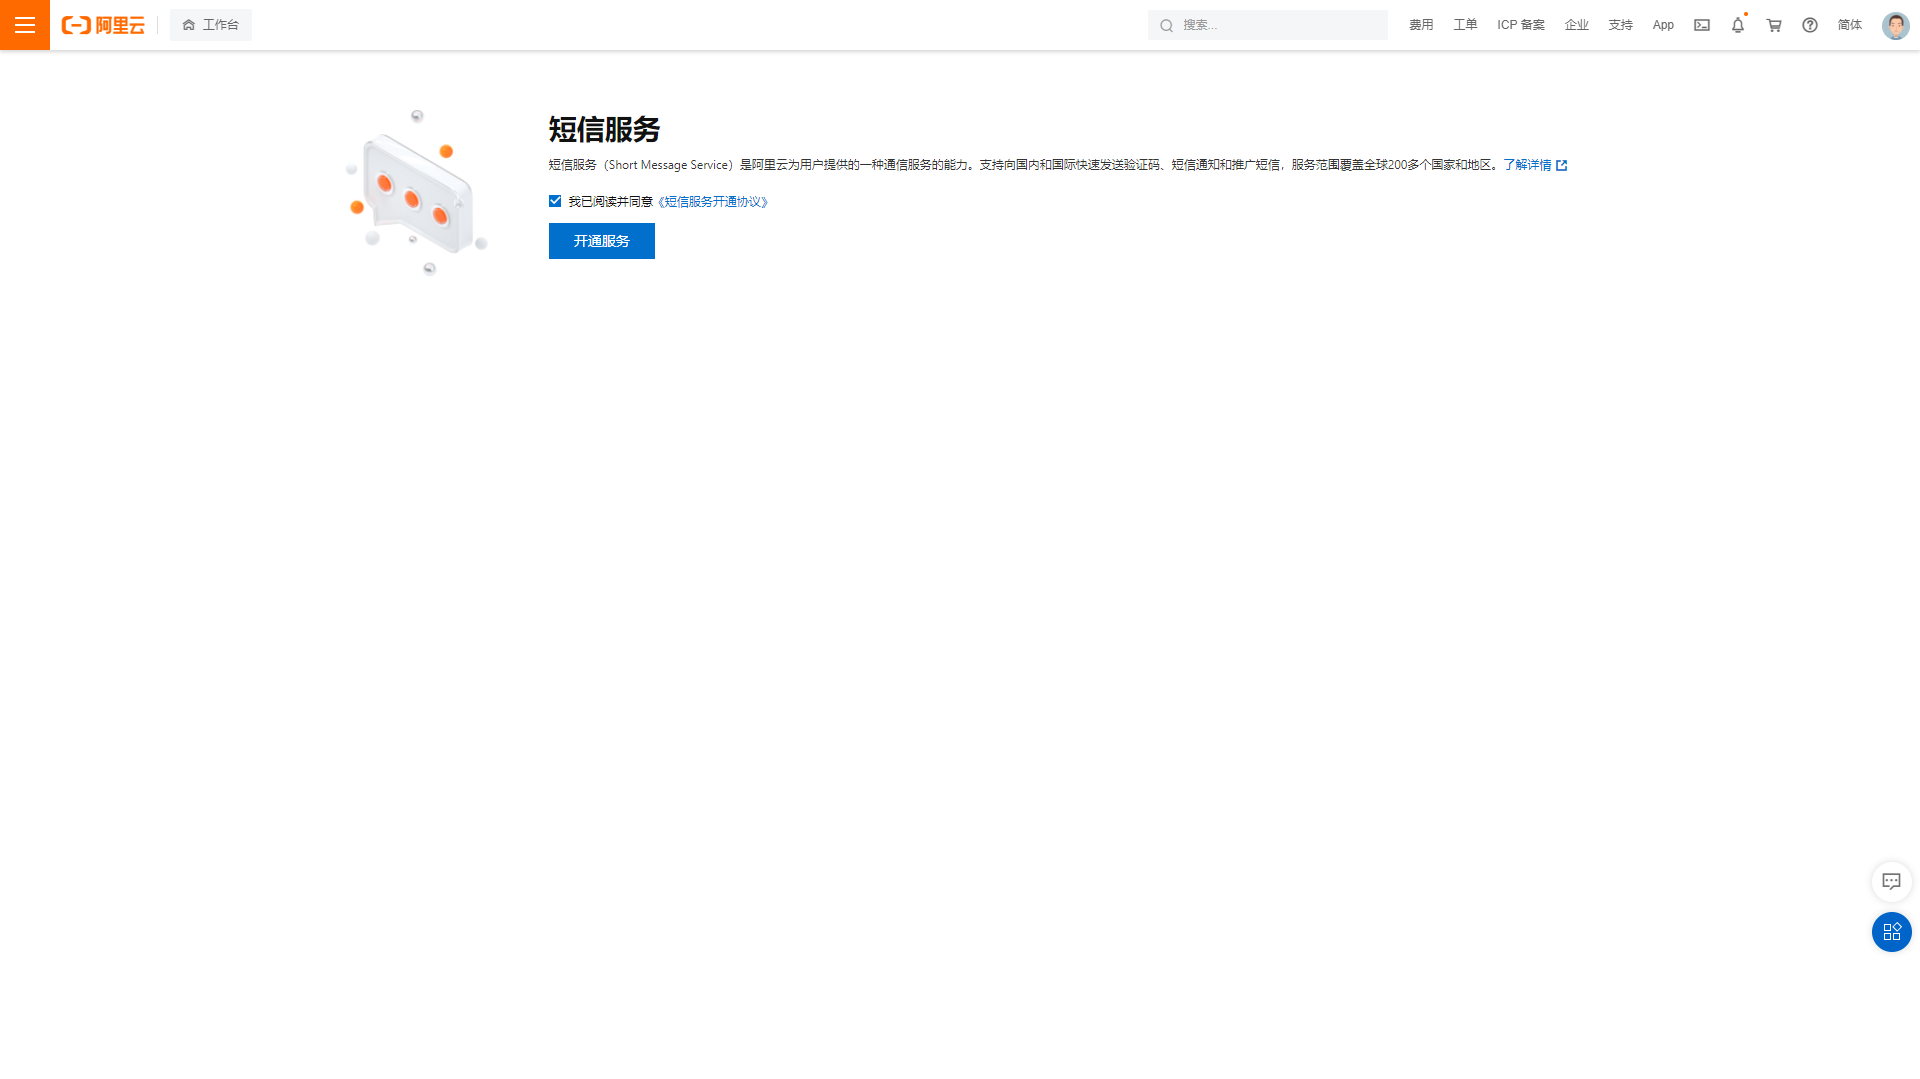Click external link icon beside 了解详情
Viewport: 1920px width, 1079px height.
[1562, 166]
